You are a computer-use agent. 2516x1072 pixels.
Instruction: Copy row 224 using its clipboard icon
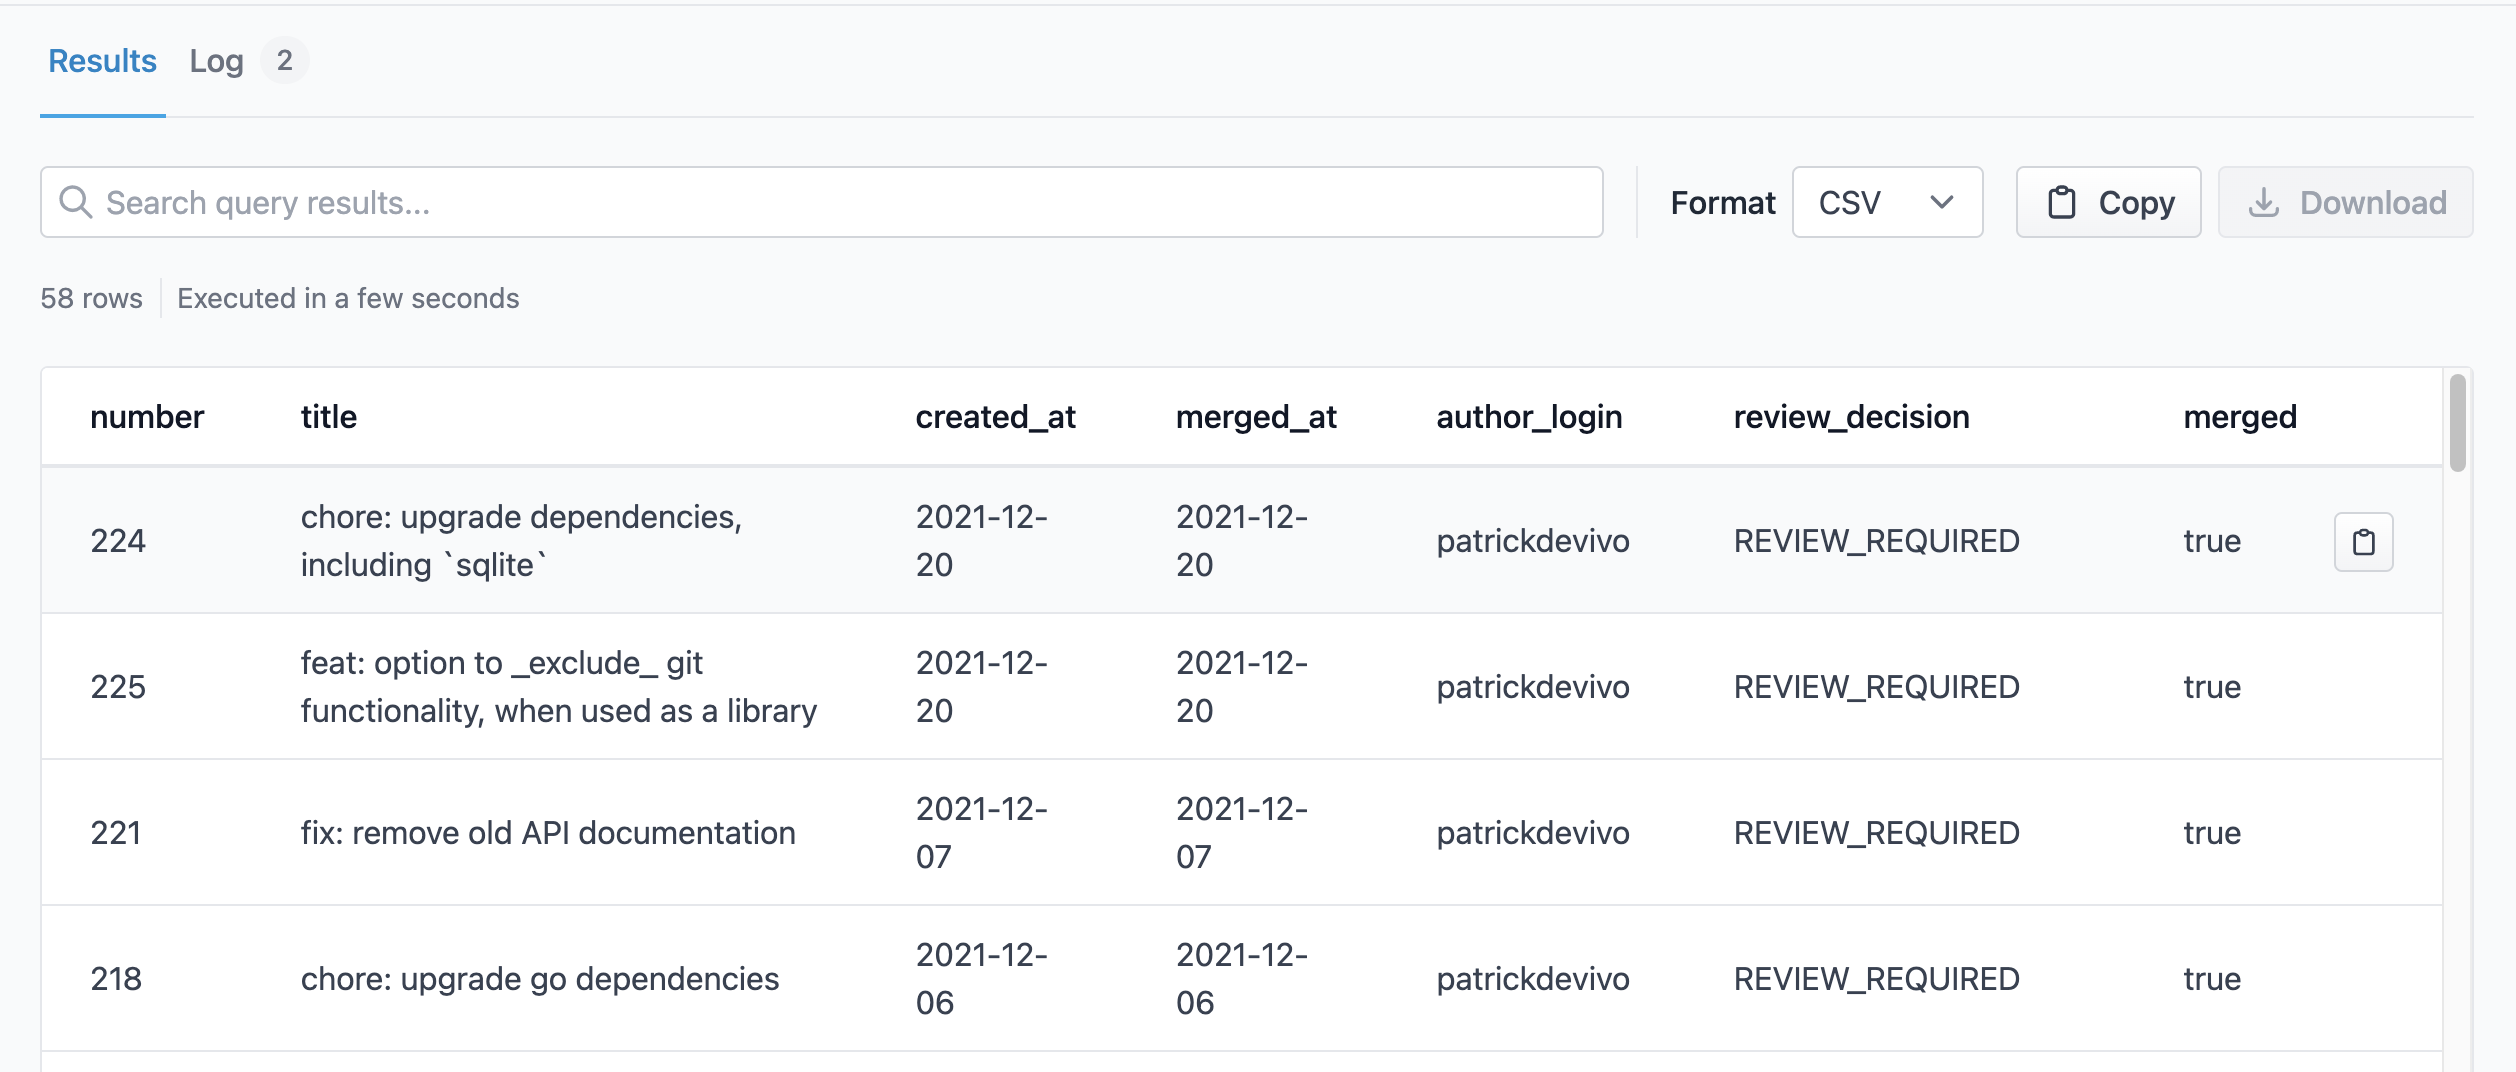[2363, 542]
